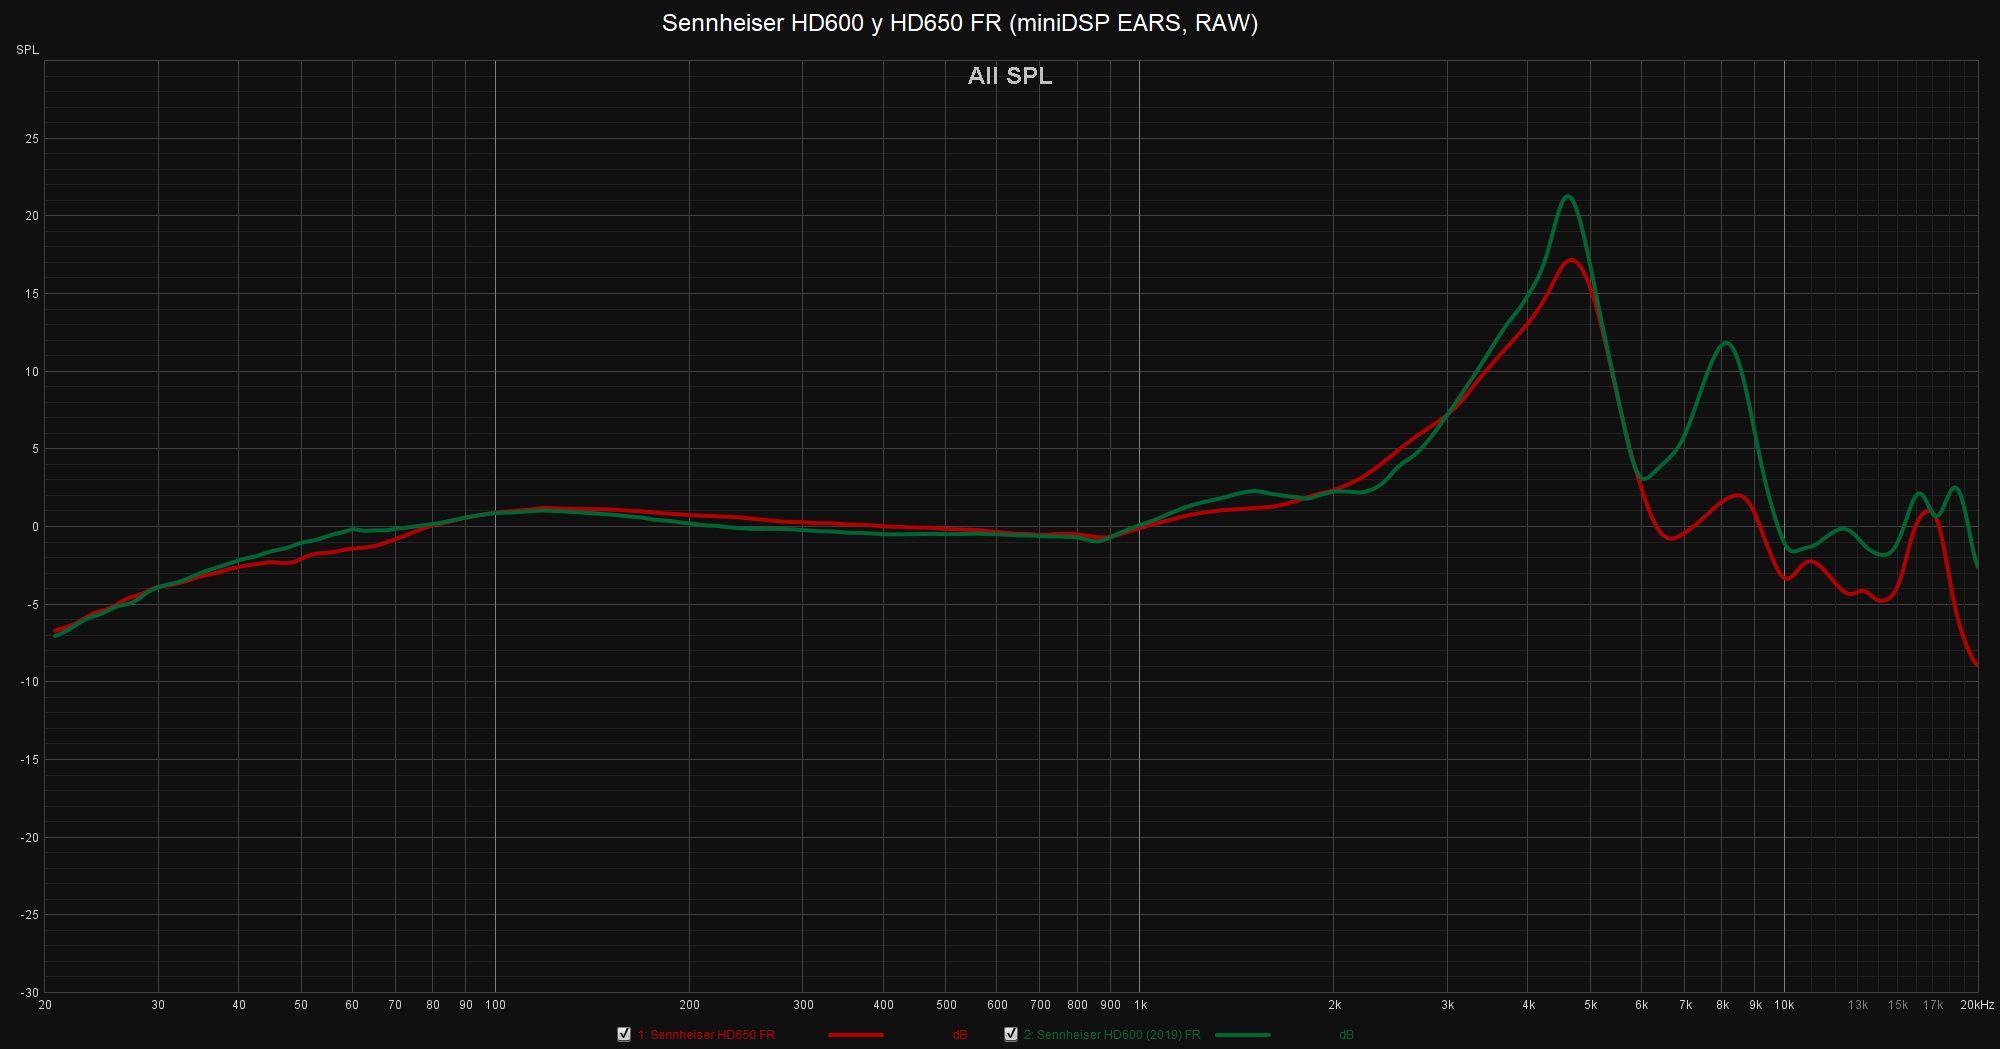Click the 10k frequency axis label
Image resolution: width=2000 pixels, height=1049 pixels.
(x=1784, y=1005)
